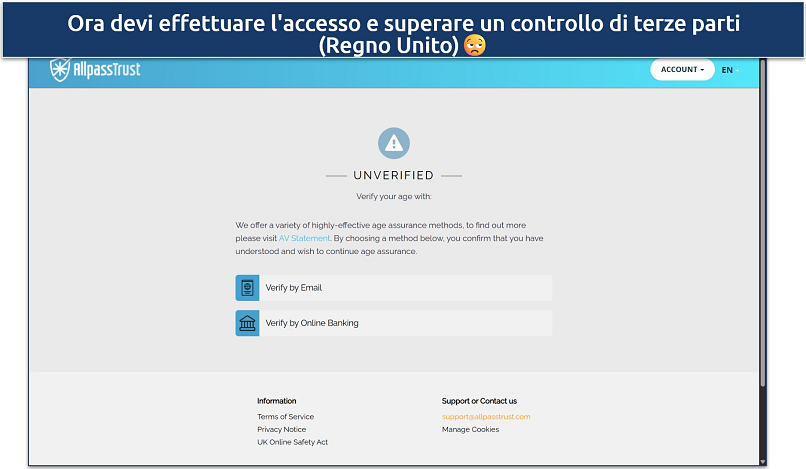Click the Support or Contact us heading
Viewport: 806px width, 469px height.
point(479,401)
